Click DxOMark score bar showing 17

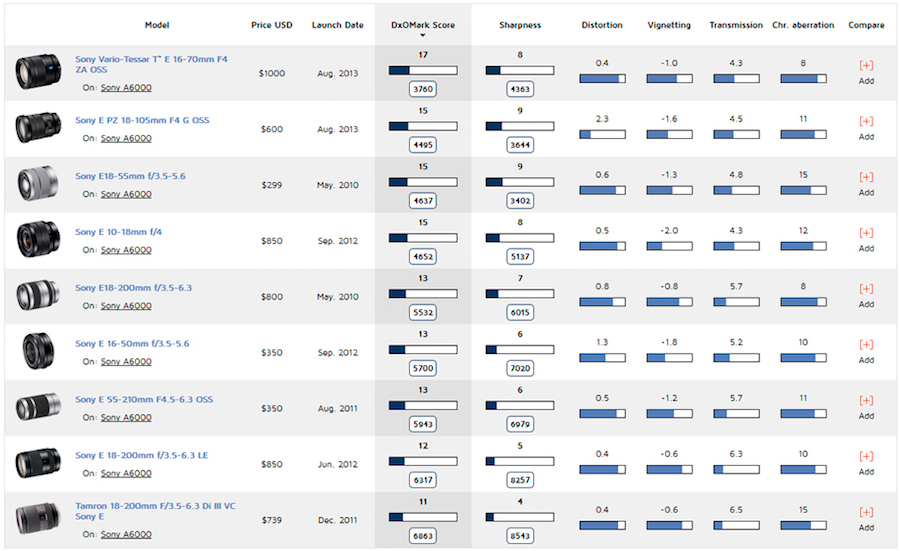click(x=423, y=71)
